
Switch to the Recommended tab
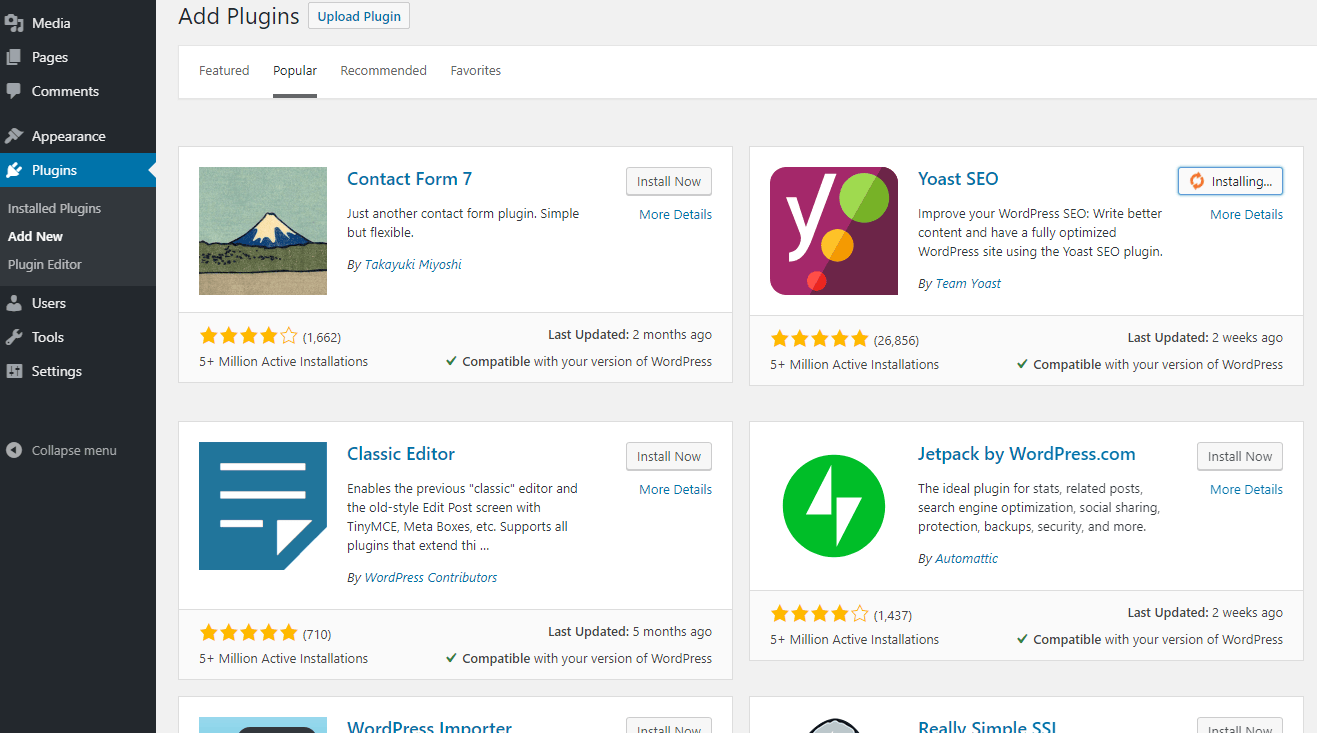click(x=383, y=70)
